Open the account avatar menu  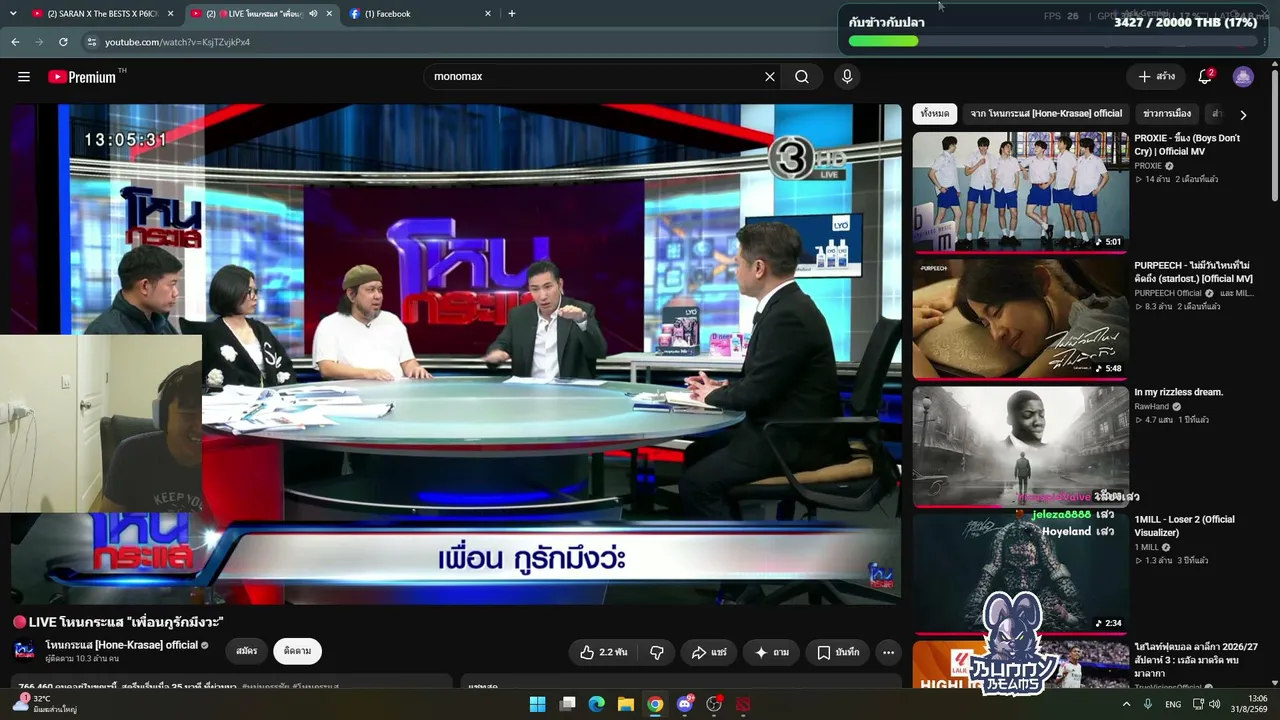pos(1243,77)
